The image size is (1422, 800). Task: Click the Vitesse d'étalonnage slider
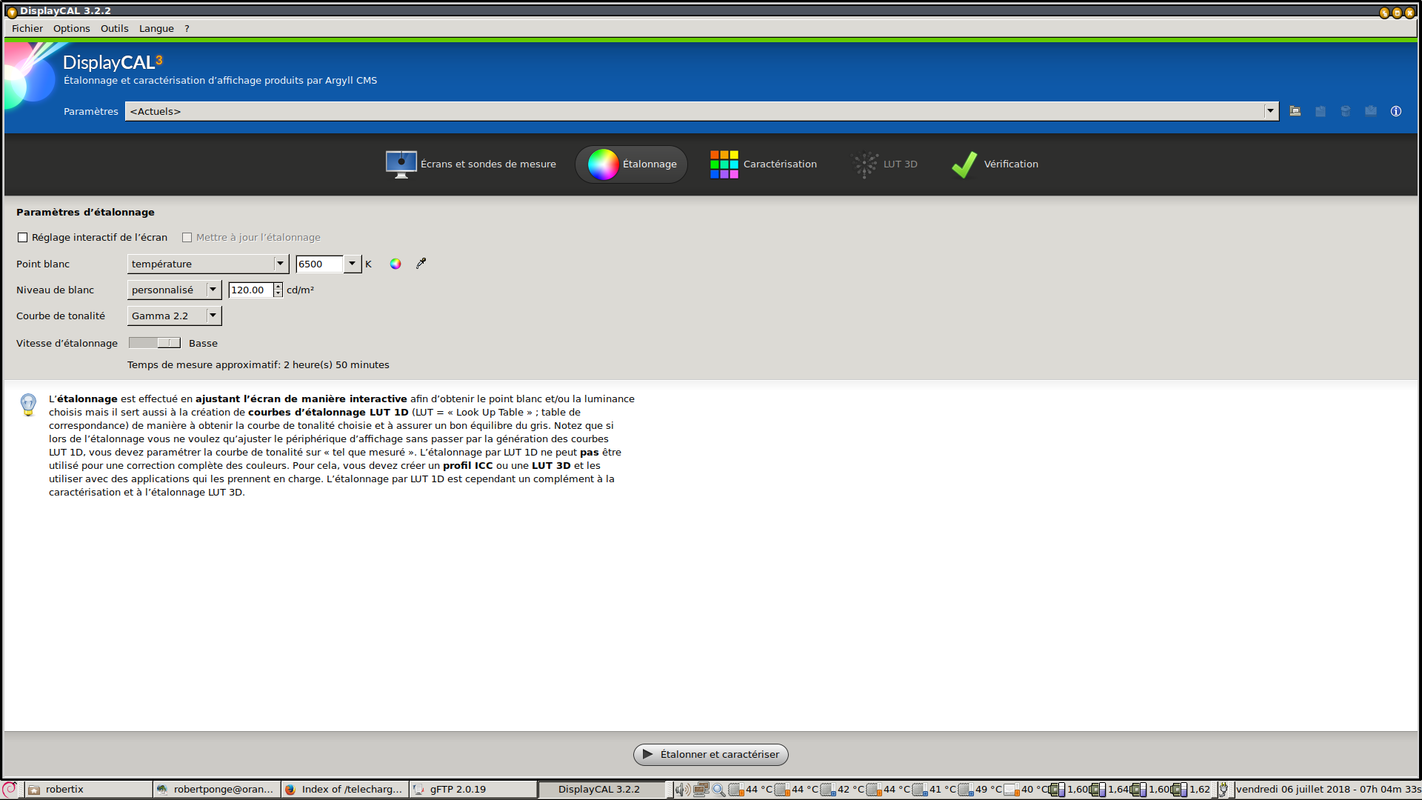tap(155, 343)
